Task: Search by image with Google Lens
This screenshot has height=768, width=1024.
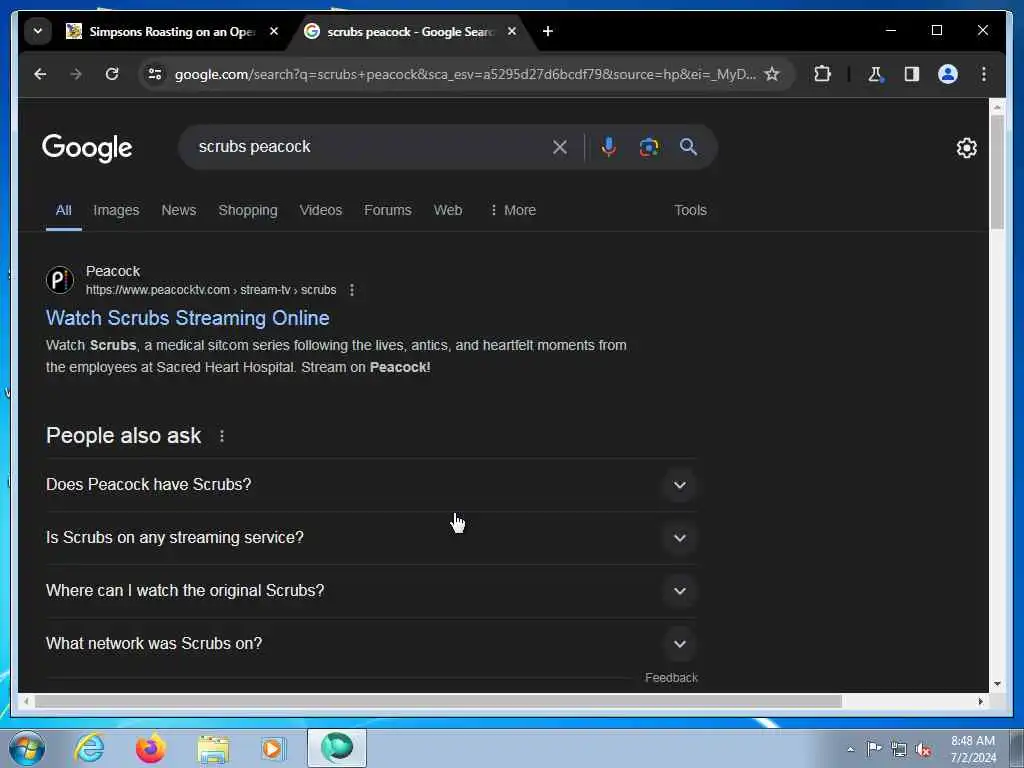Action: click(648, 147)
